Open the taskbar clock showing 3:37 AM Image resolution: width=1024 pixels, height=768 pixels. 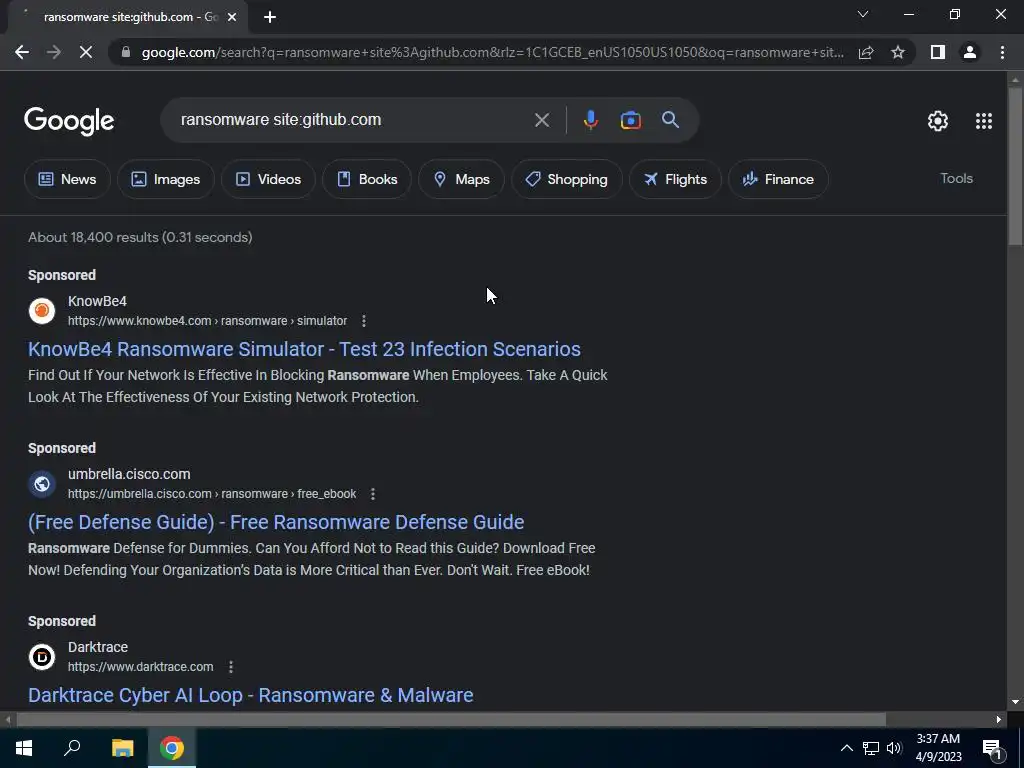click(938, 748)
